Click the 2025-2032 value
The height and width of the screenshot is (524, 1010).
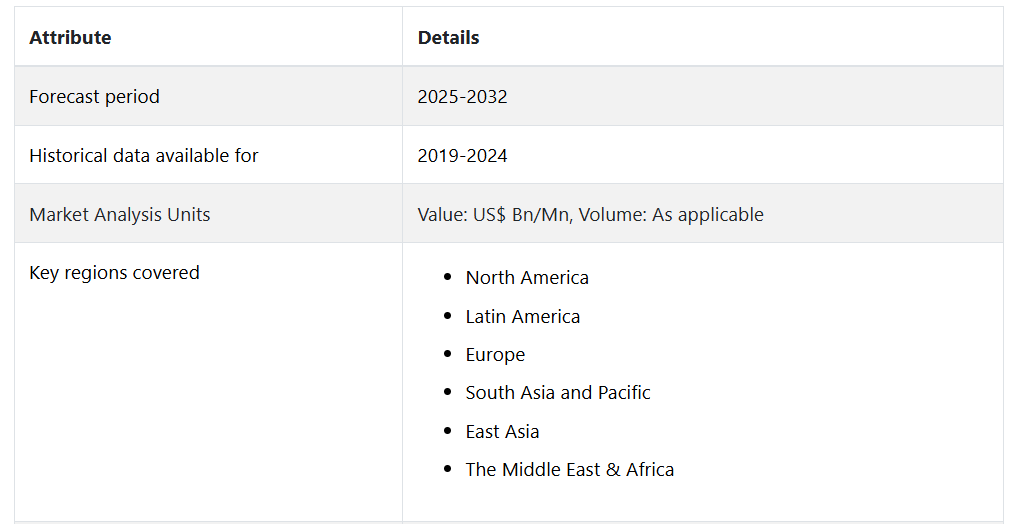[x=462, y=97]
